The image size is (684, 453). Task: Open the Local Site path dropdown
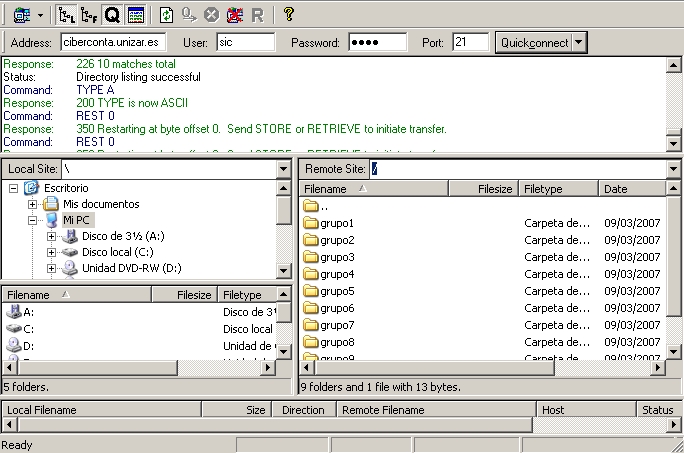click(283, 169)
